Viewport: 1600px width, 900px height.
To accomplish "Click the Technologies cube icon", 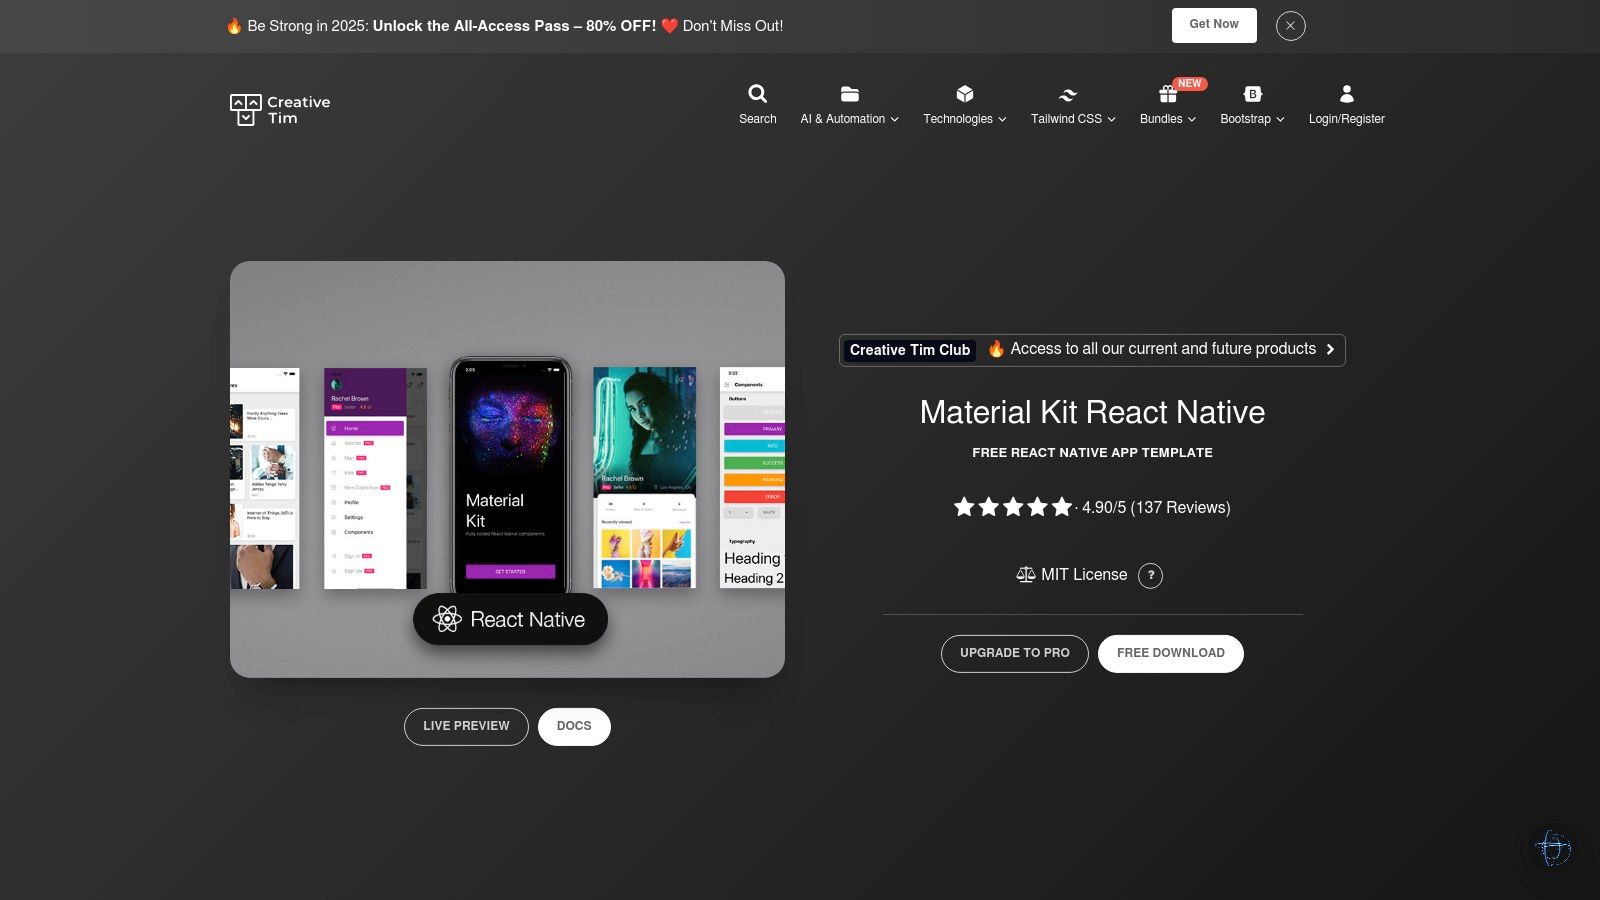I will pyautogui.click(x=965, y=94).
